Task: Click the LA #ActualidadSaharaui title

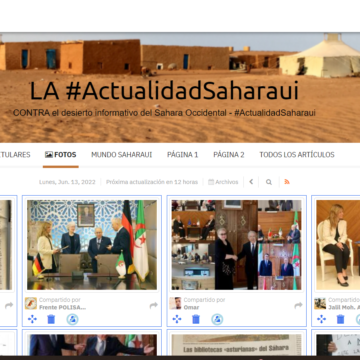Action: [x=164, y=91]
